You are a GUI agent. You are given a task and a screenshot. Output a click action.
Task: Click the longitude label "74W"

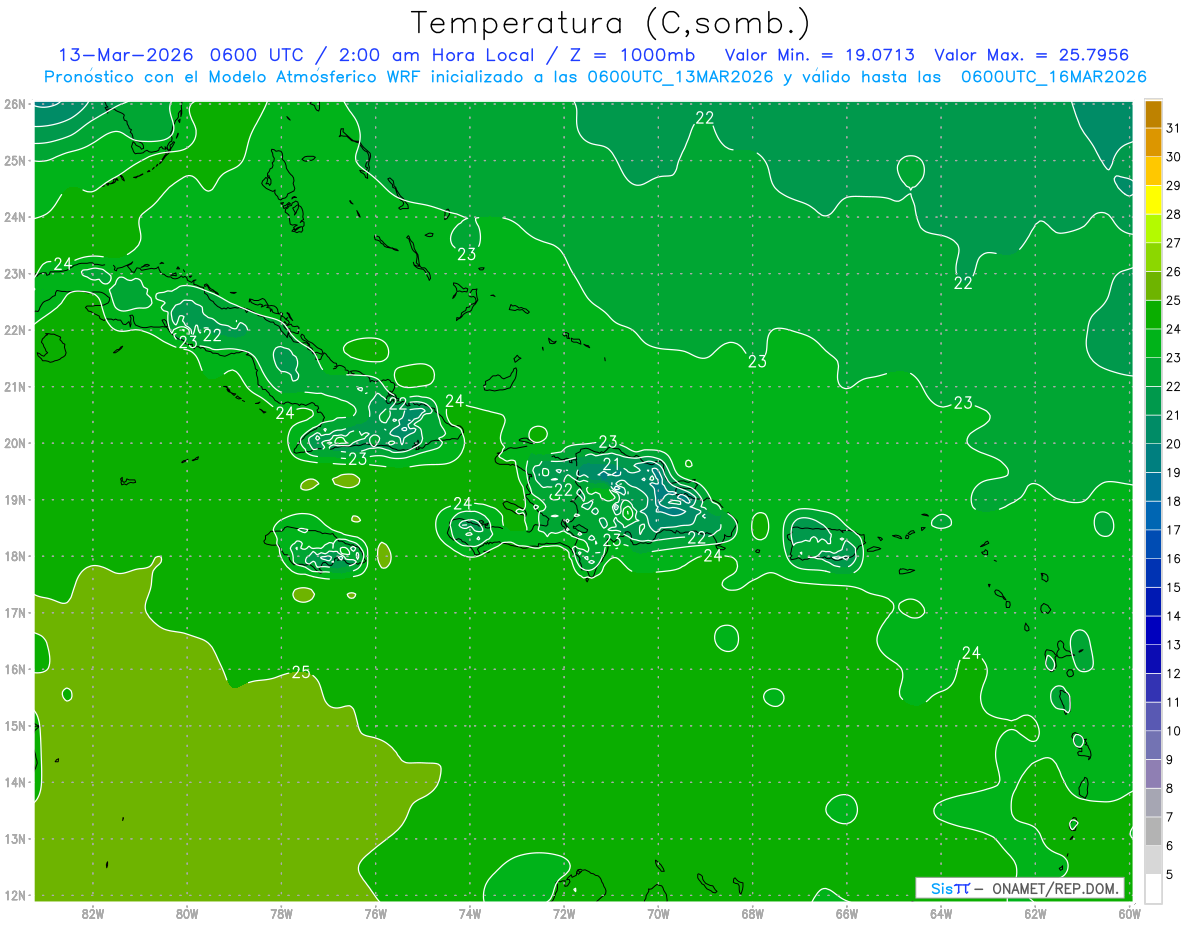tap(470, 913)
